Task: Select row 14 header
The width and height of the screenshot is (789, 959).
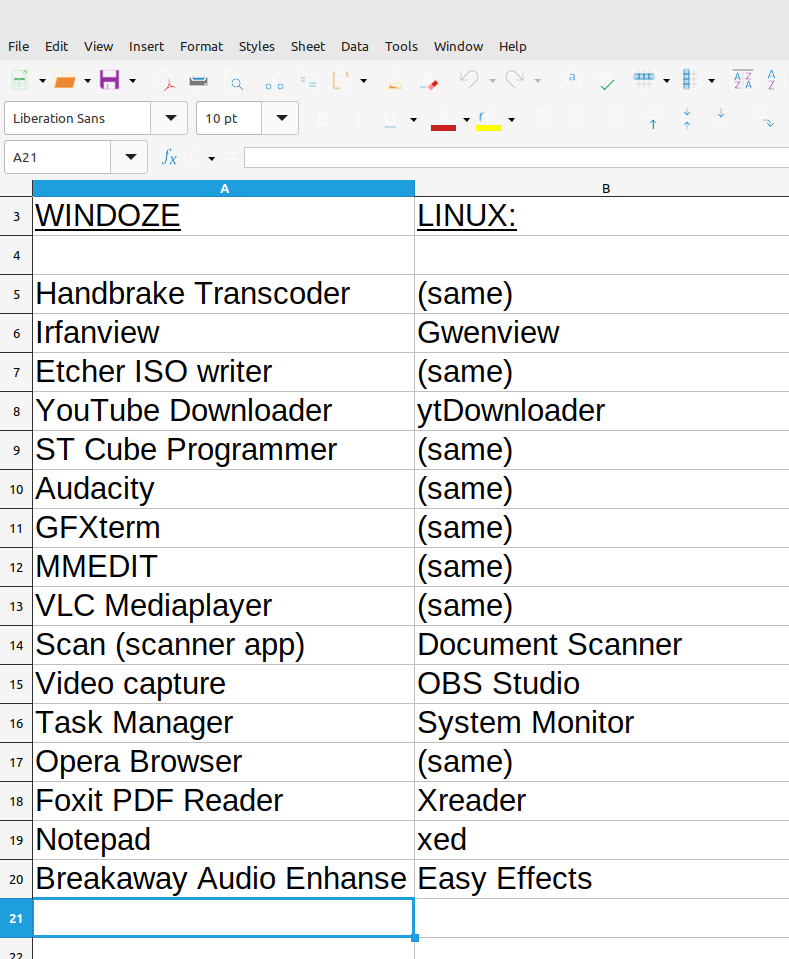Action: (x=16, y=645)
